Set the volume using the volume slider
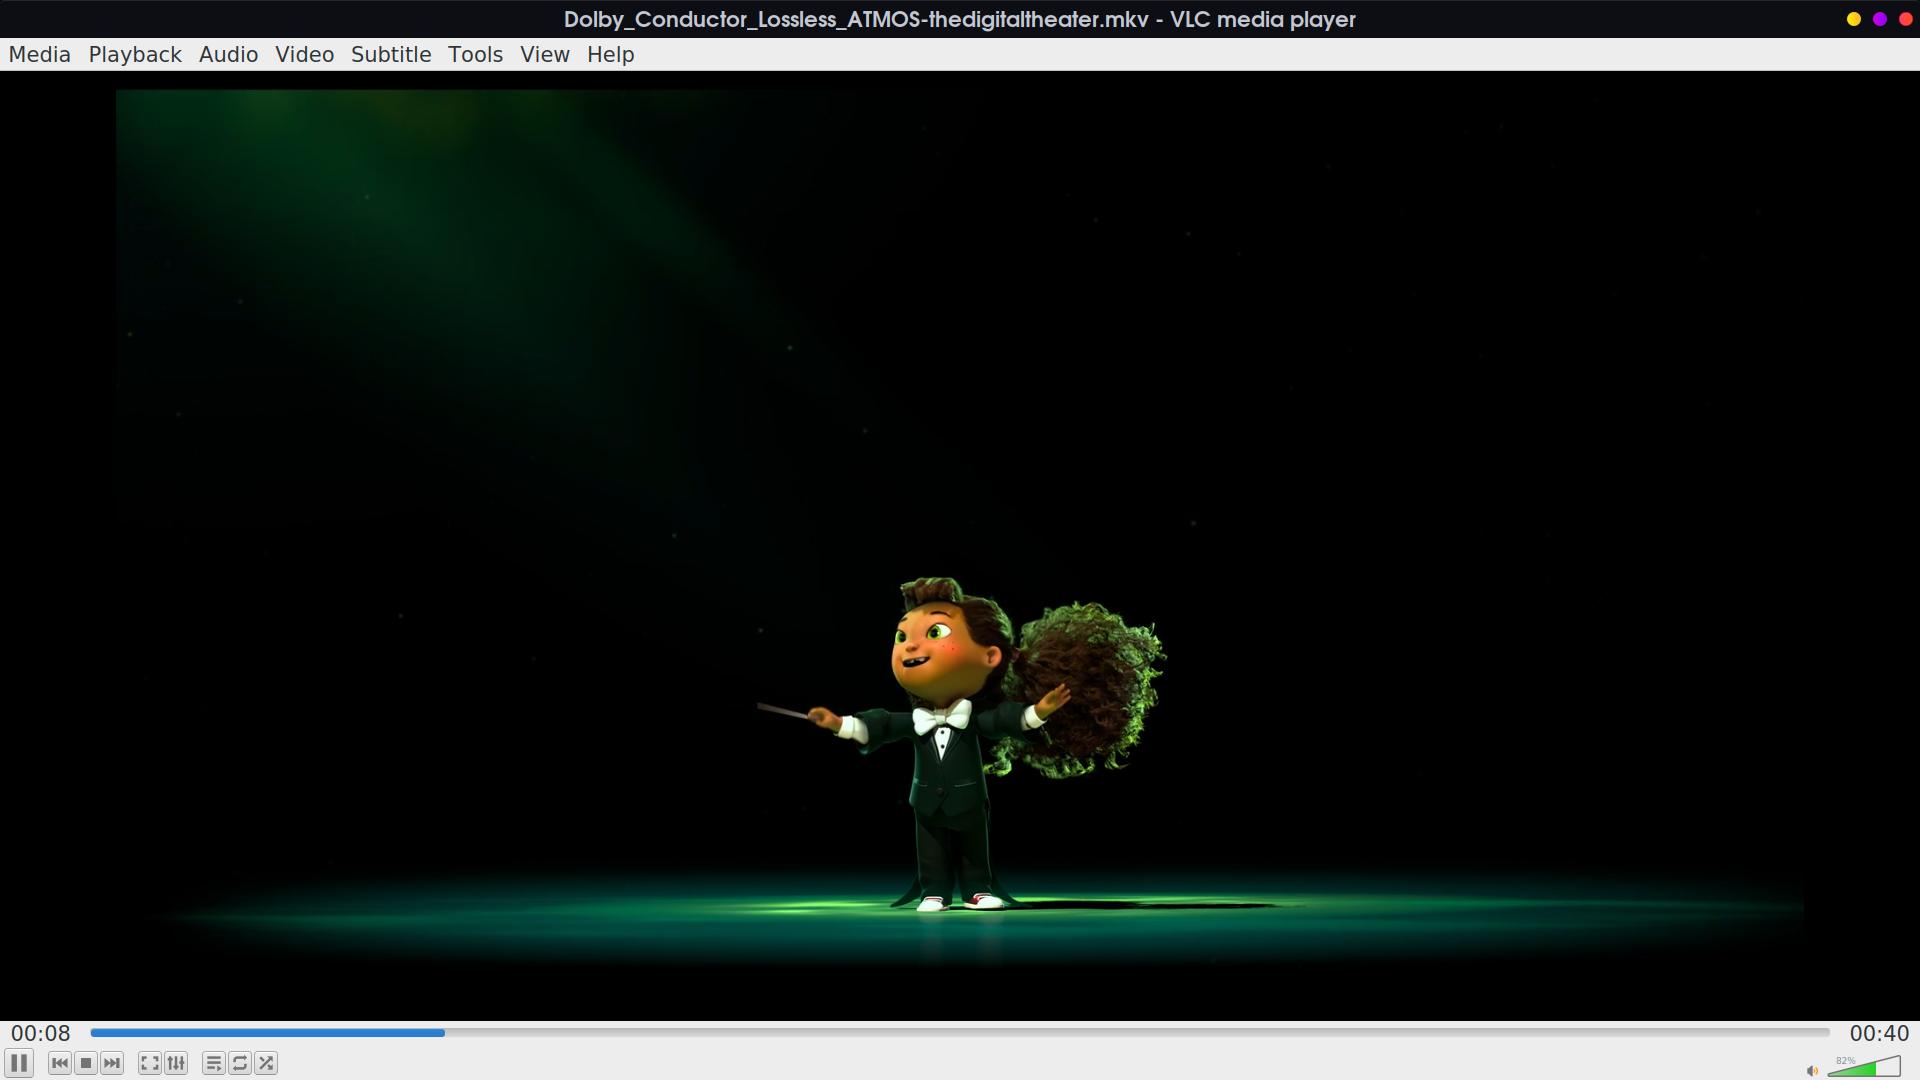Image resolution: width=1920 pixels, height=1080 pixels. pyautogui.click(x=1865, y=1067)
